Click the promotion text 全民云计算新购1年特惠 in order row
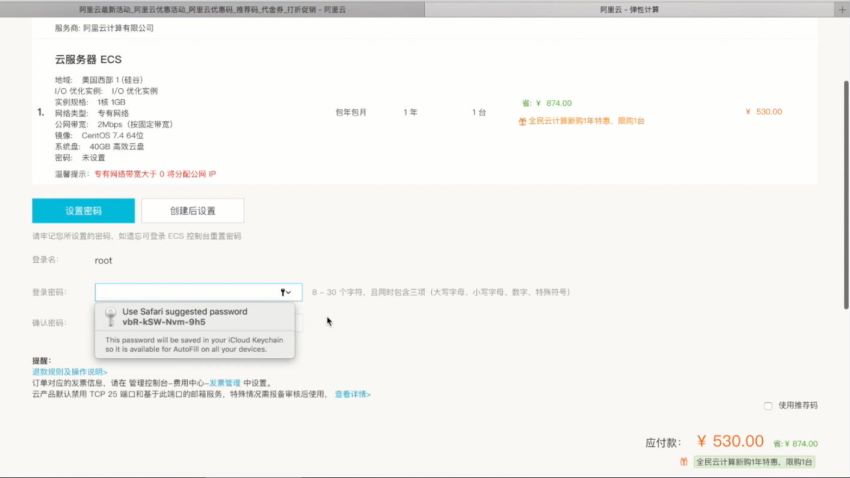 point(587,121)
